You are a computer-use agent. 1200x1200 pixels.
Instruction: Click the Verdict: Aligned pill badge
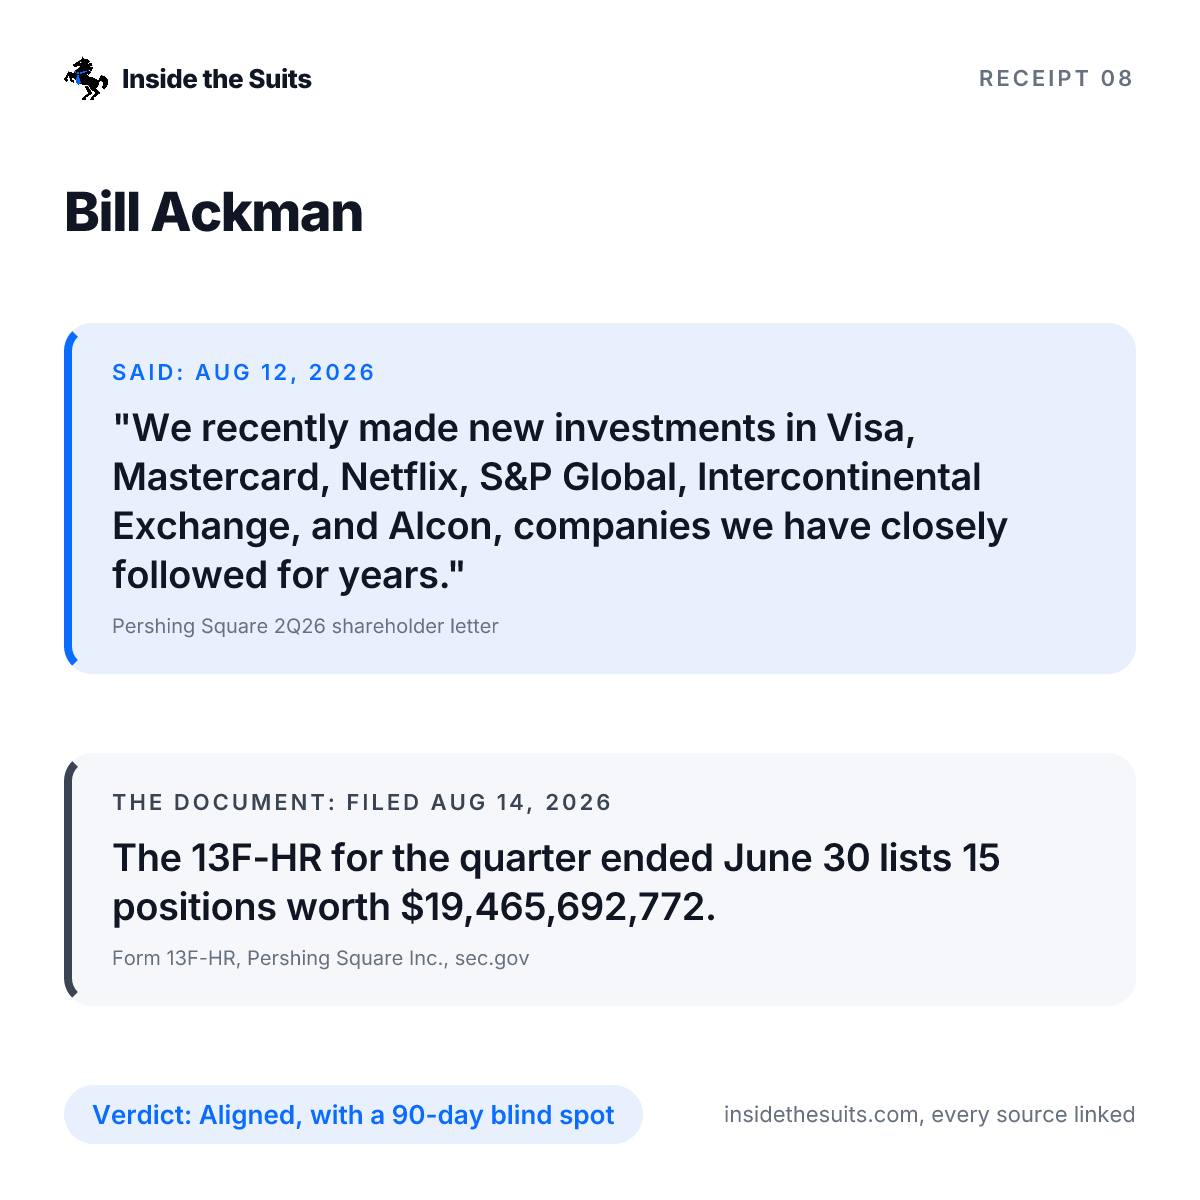(x=353, y=1115)
